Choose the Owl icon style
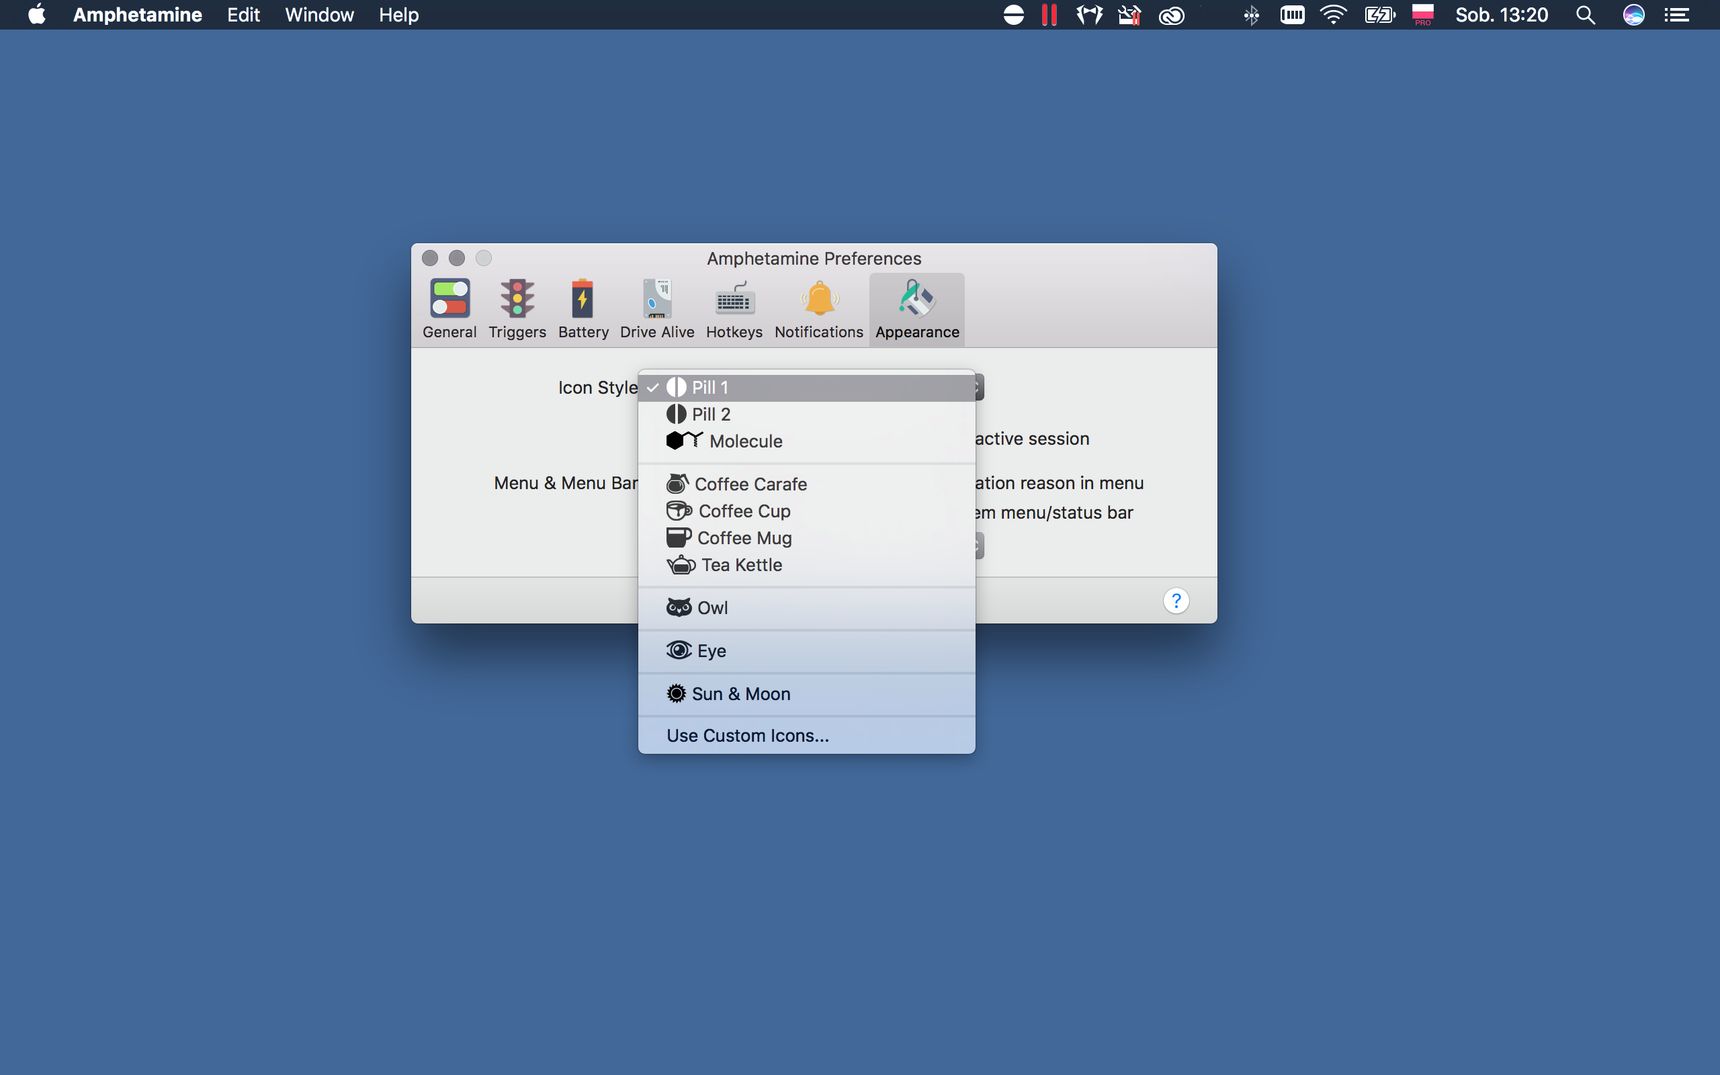The height and width of the screenshot is (1075, 1720). (806, 608)
